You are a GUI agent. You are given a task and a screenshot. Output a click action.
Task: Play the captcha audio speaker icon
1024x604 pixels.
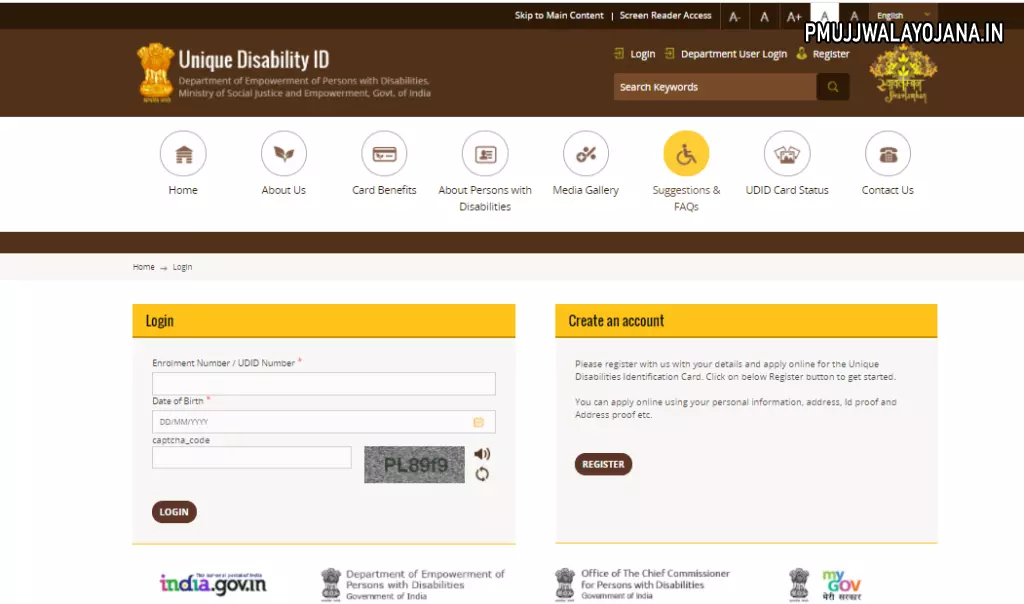[x=481, y=453]
